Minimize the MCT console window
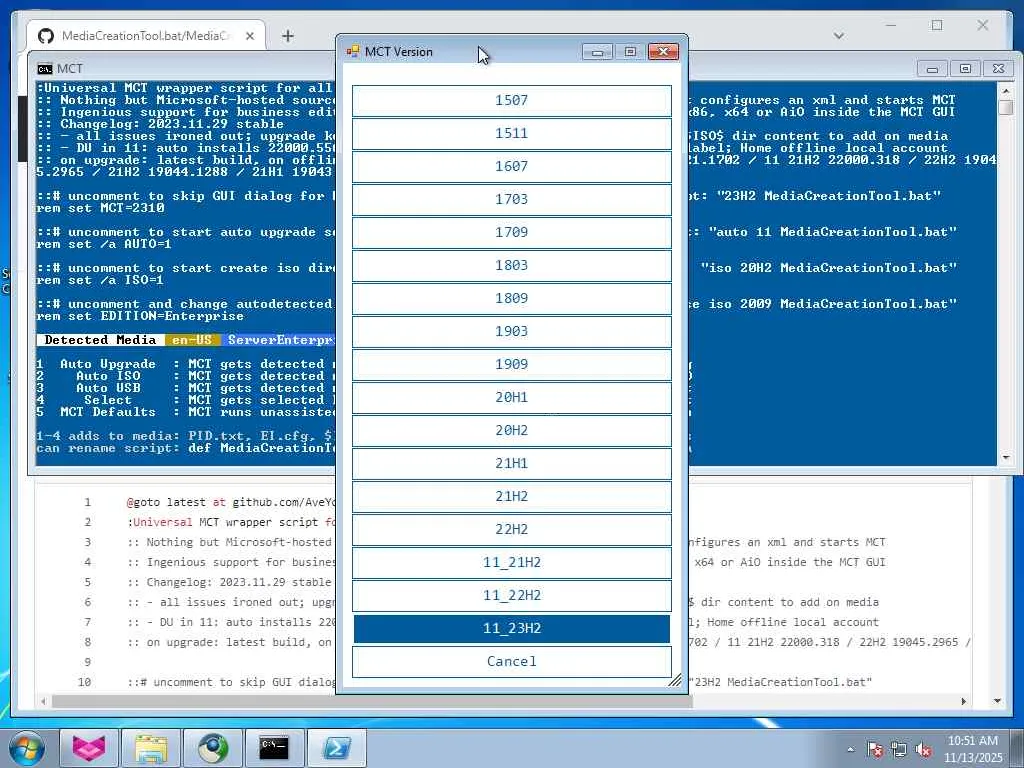The height and width of the screenshot is (768, 1024). point(932,69)
